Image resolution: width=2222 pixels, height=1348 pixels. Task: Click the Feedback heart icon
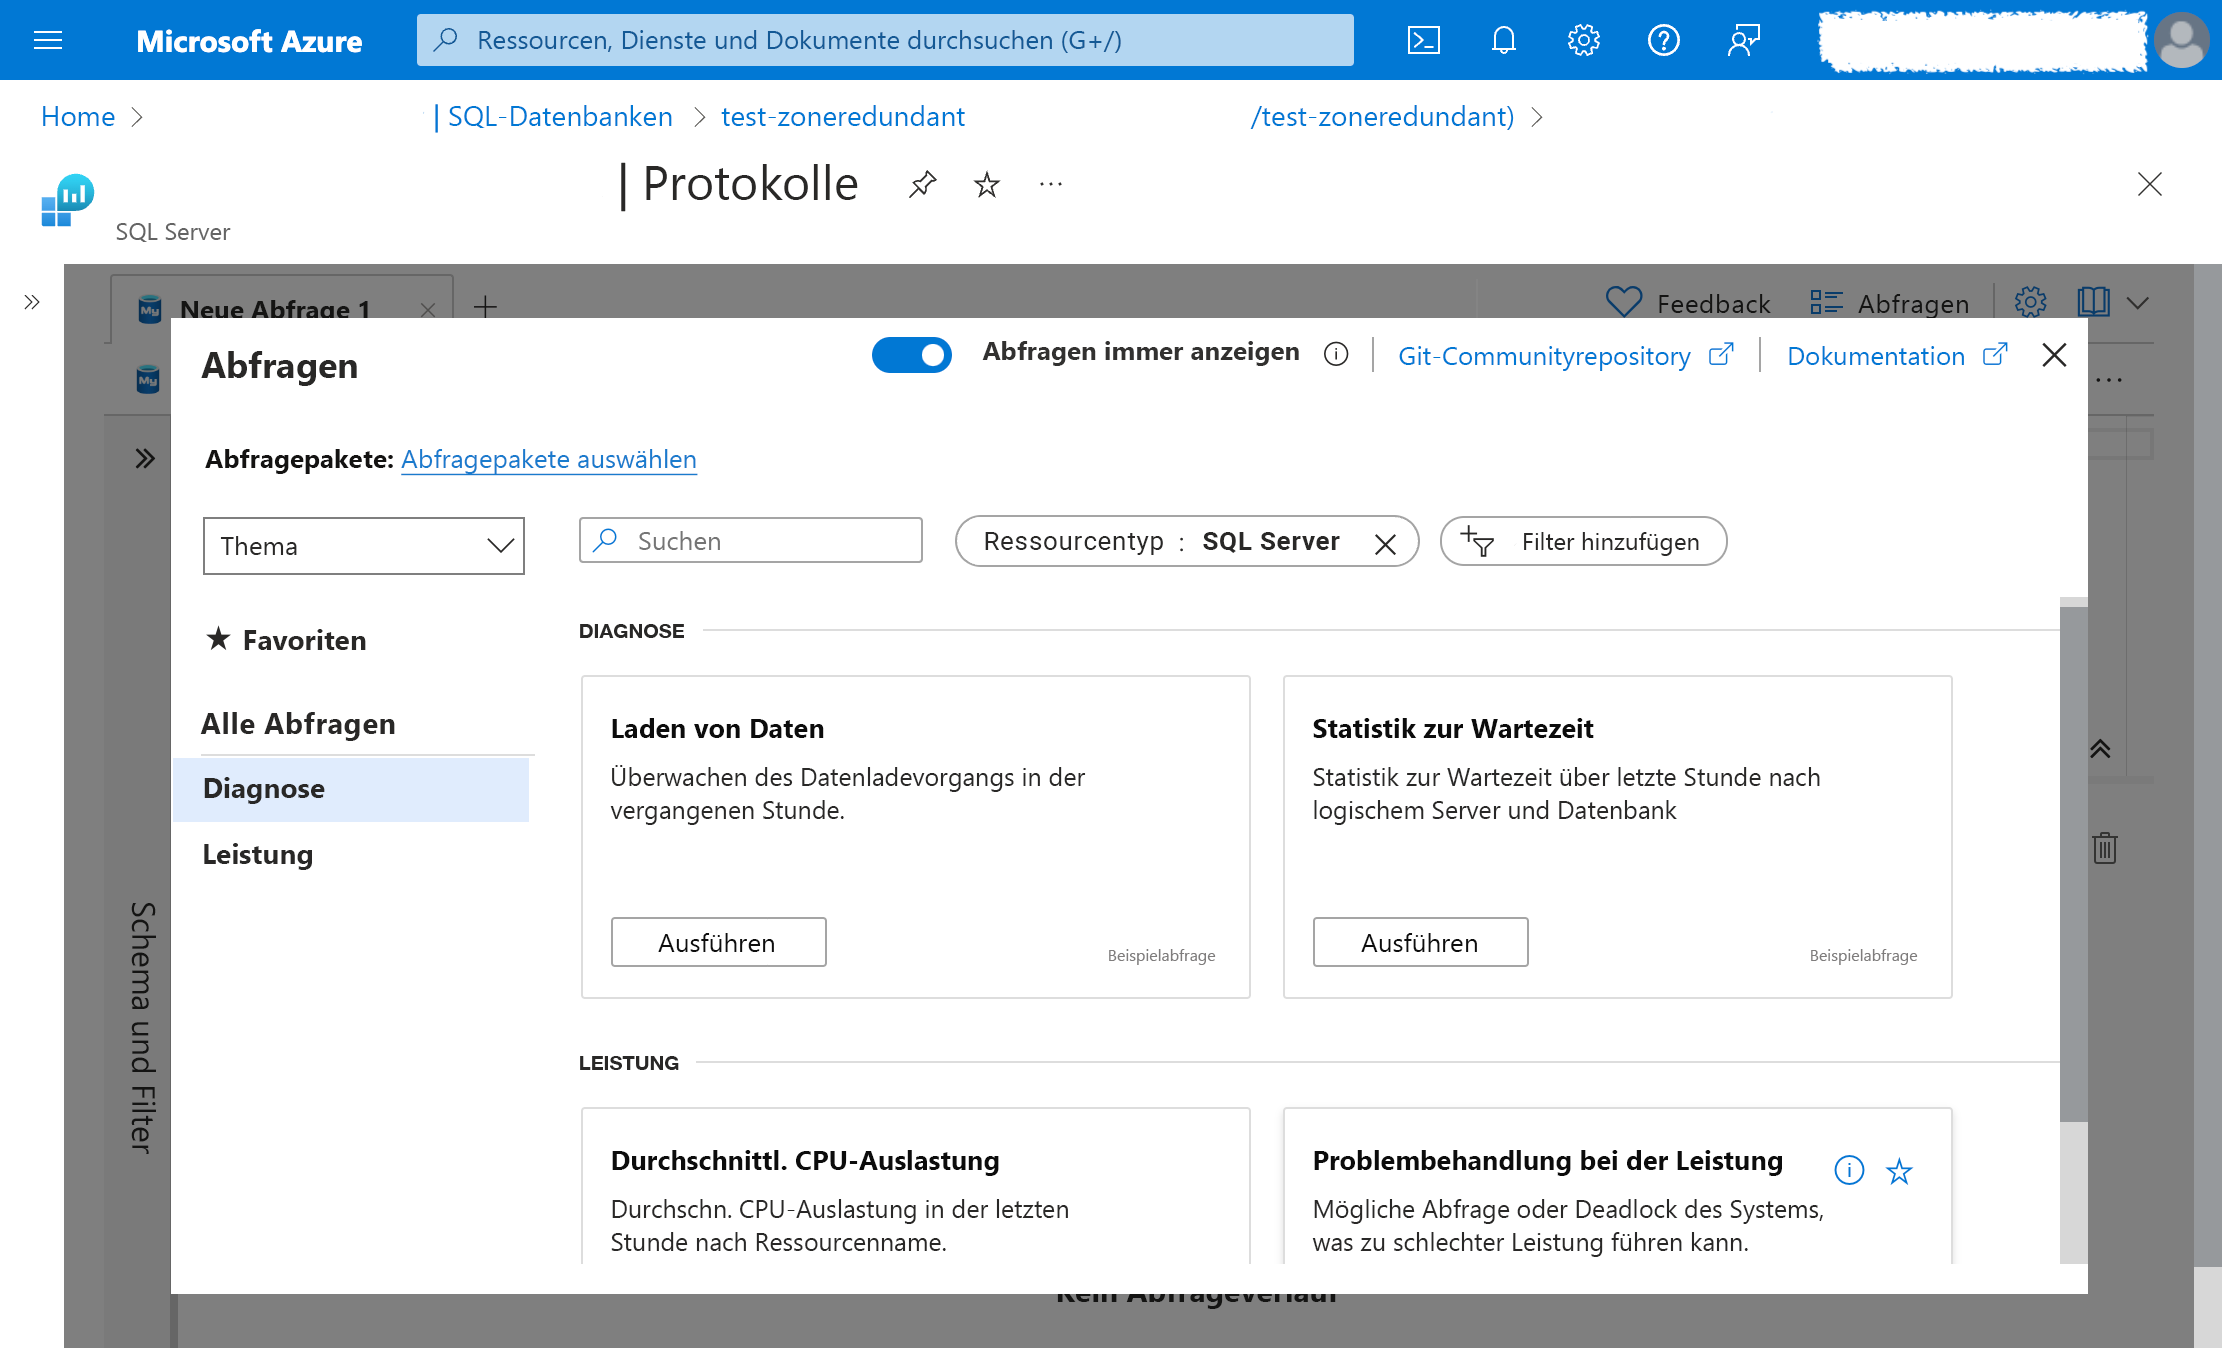click(x=1622, y=301)
